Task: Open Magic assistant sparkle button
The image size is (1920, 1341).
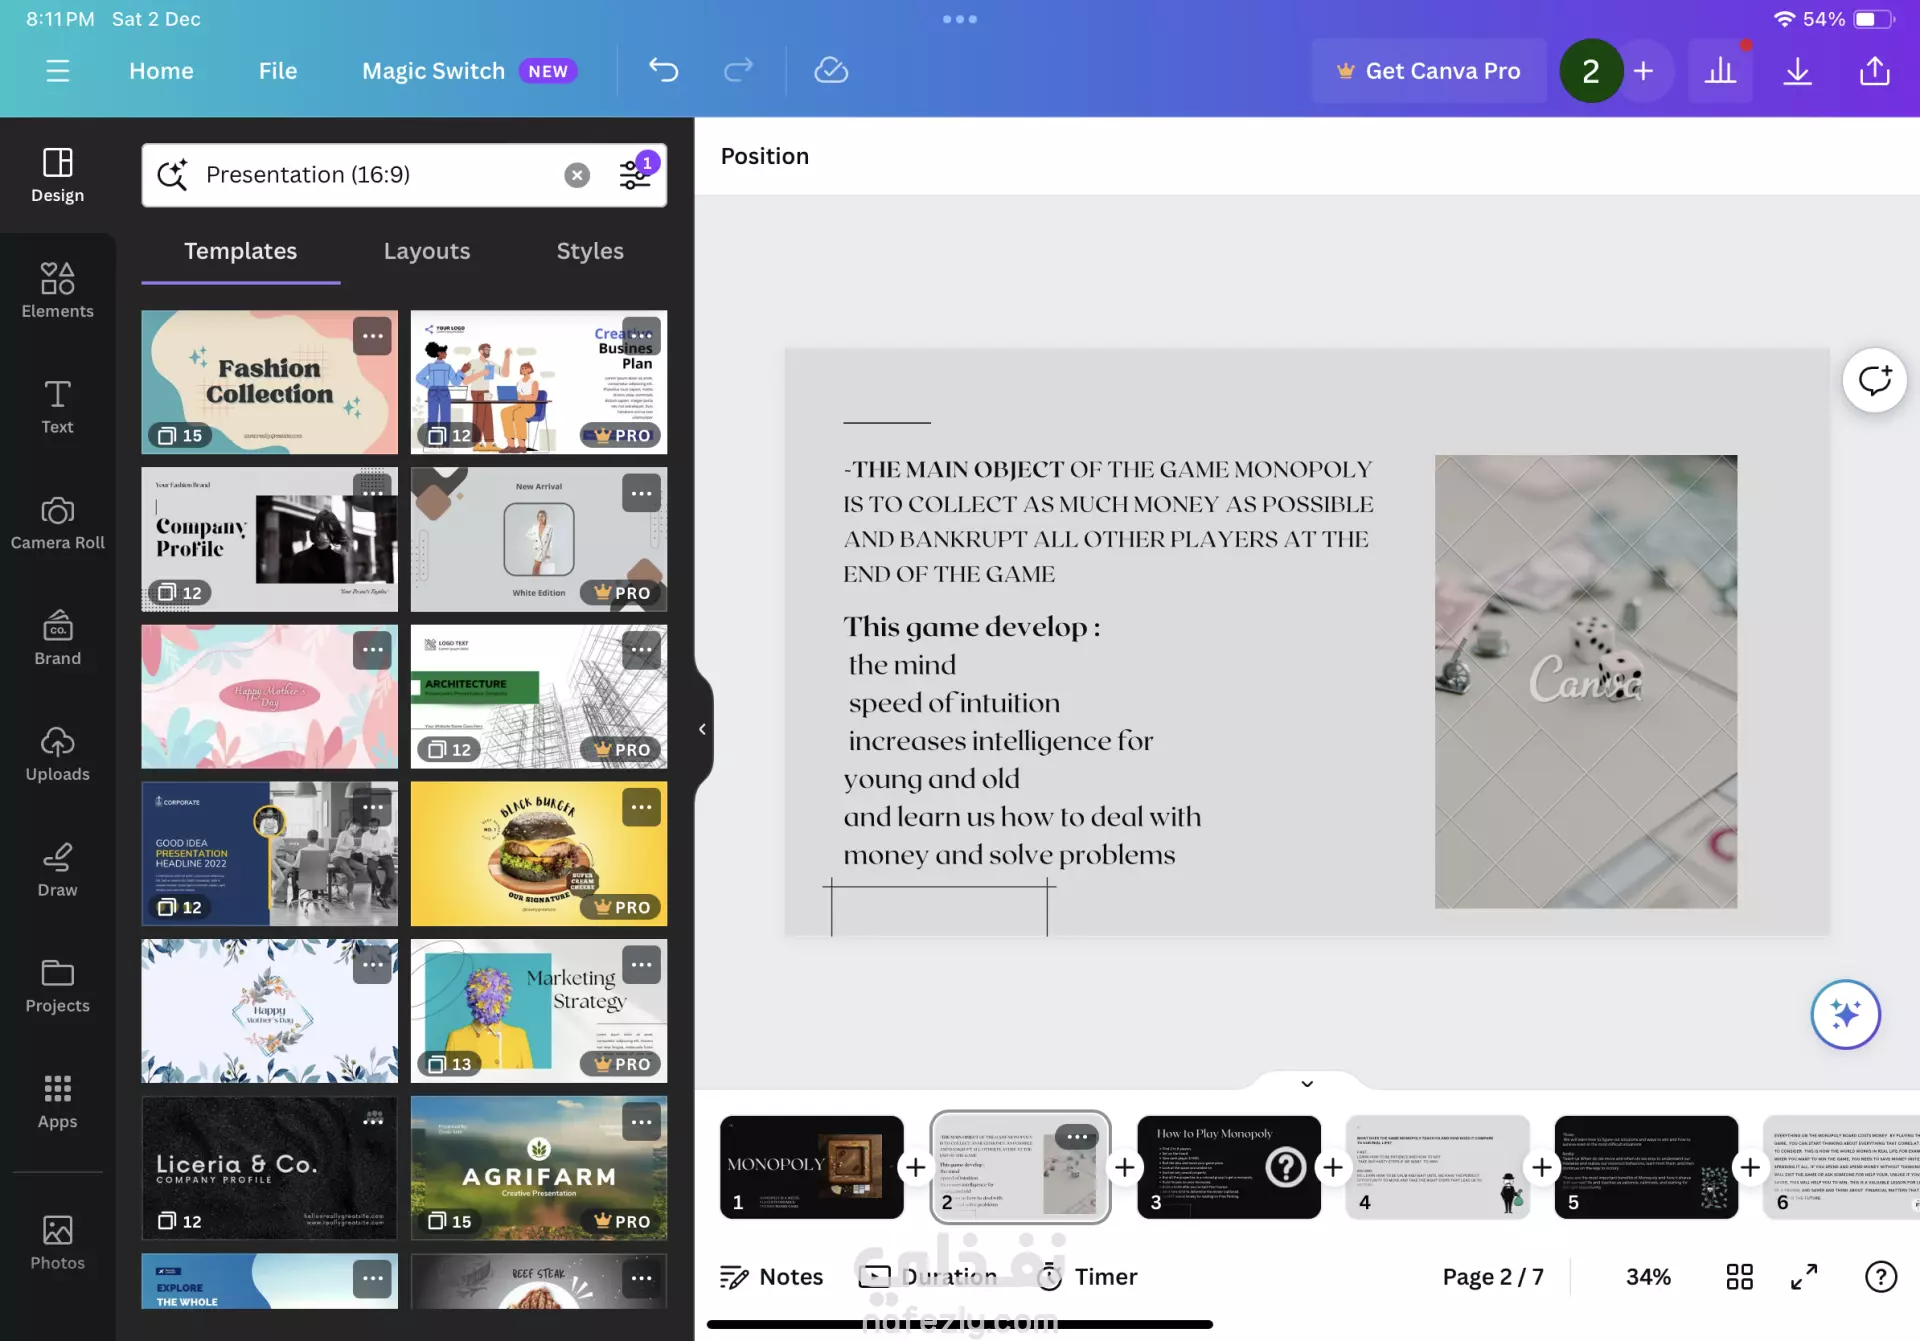Action: [1845, 1014]
